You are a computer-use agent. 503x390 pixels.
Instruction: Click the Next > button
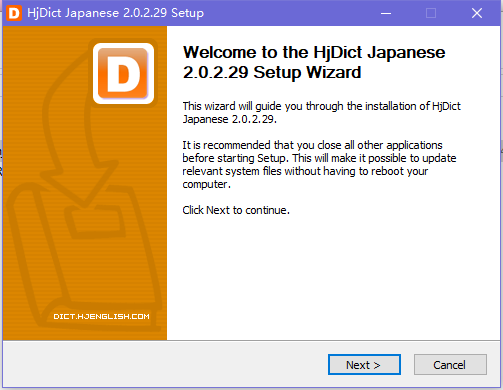coord(364,365)
